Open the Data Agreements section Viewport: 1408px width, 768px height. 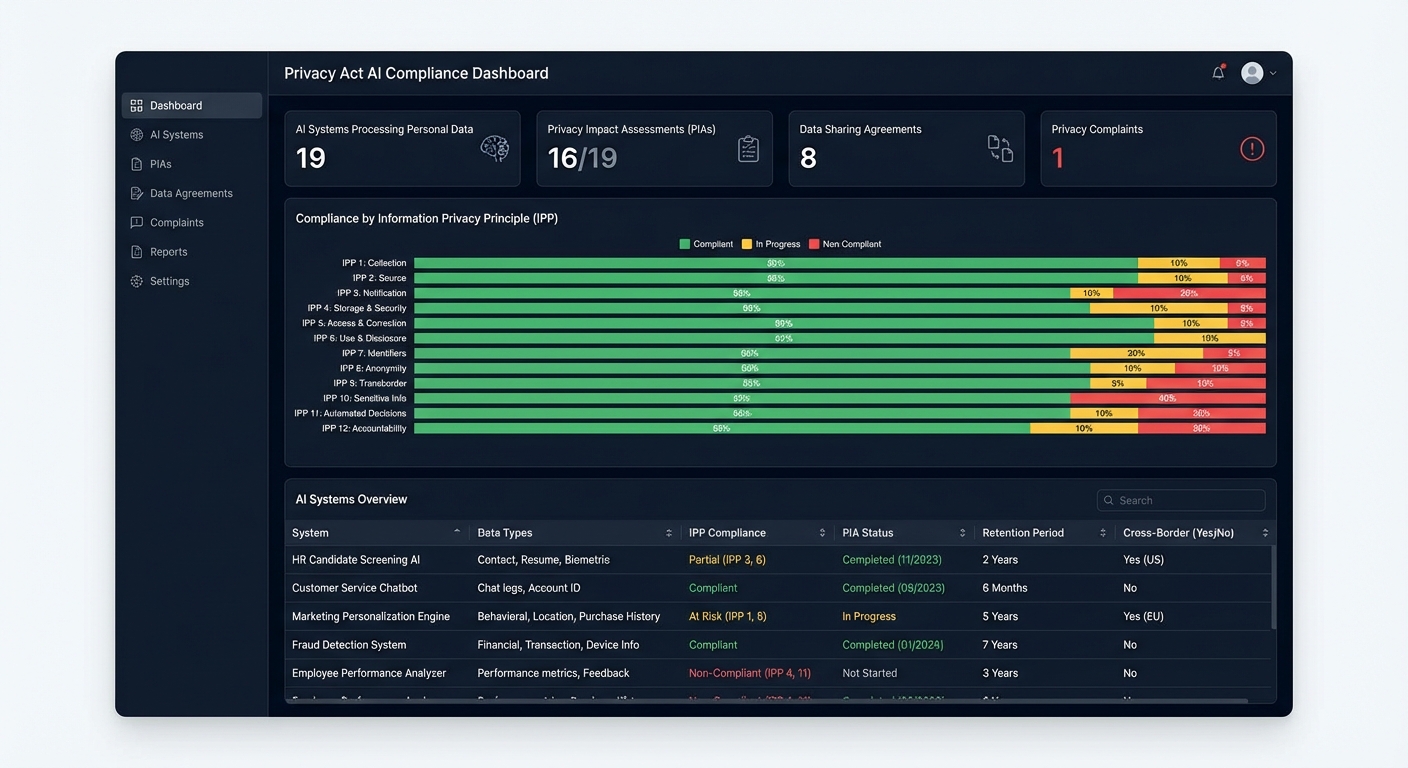[191, 192]
